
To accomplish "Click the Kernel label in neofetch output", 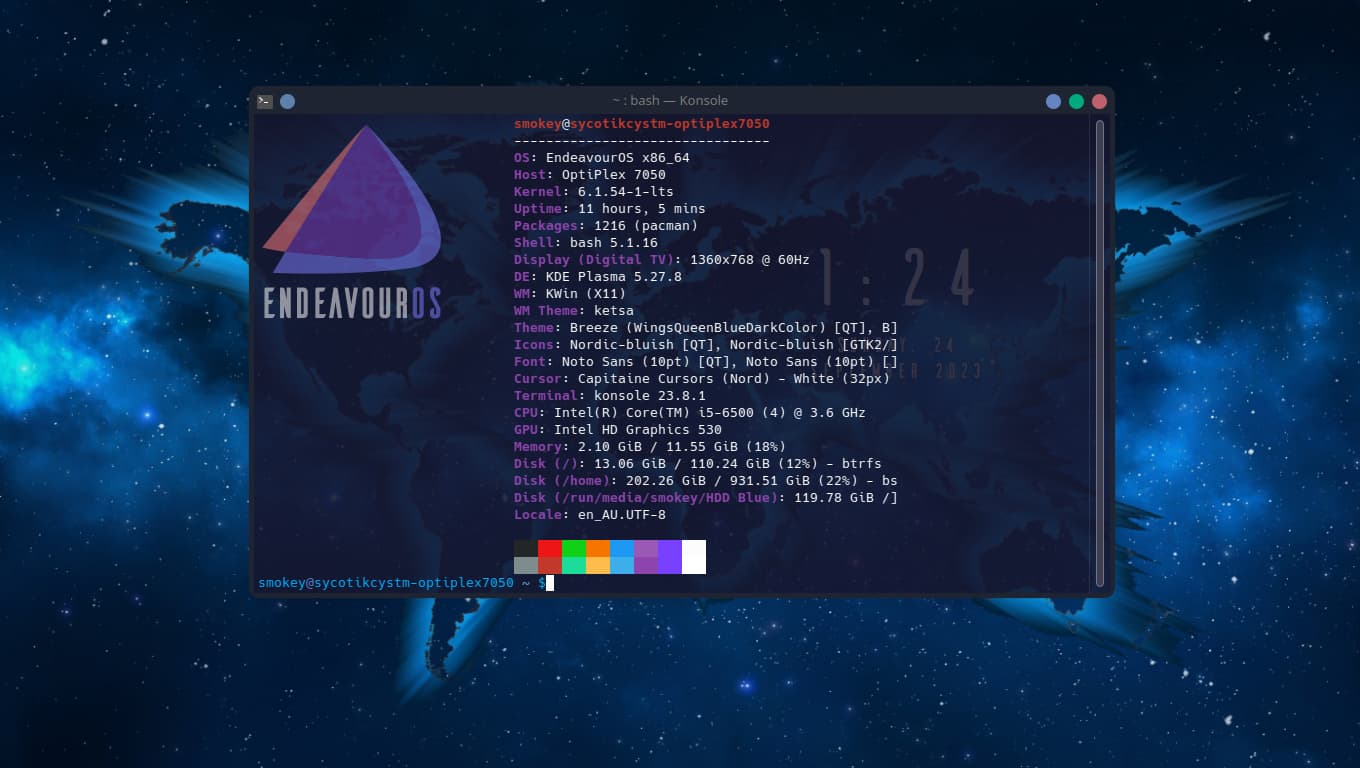I will 537,192.
